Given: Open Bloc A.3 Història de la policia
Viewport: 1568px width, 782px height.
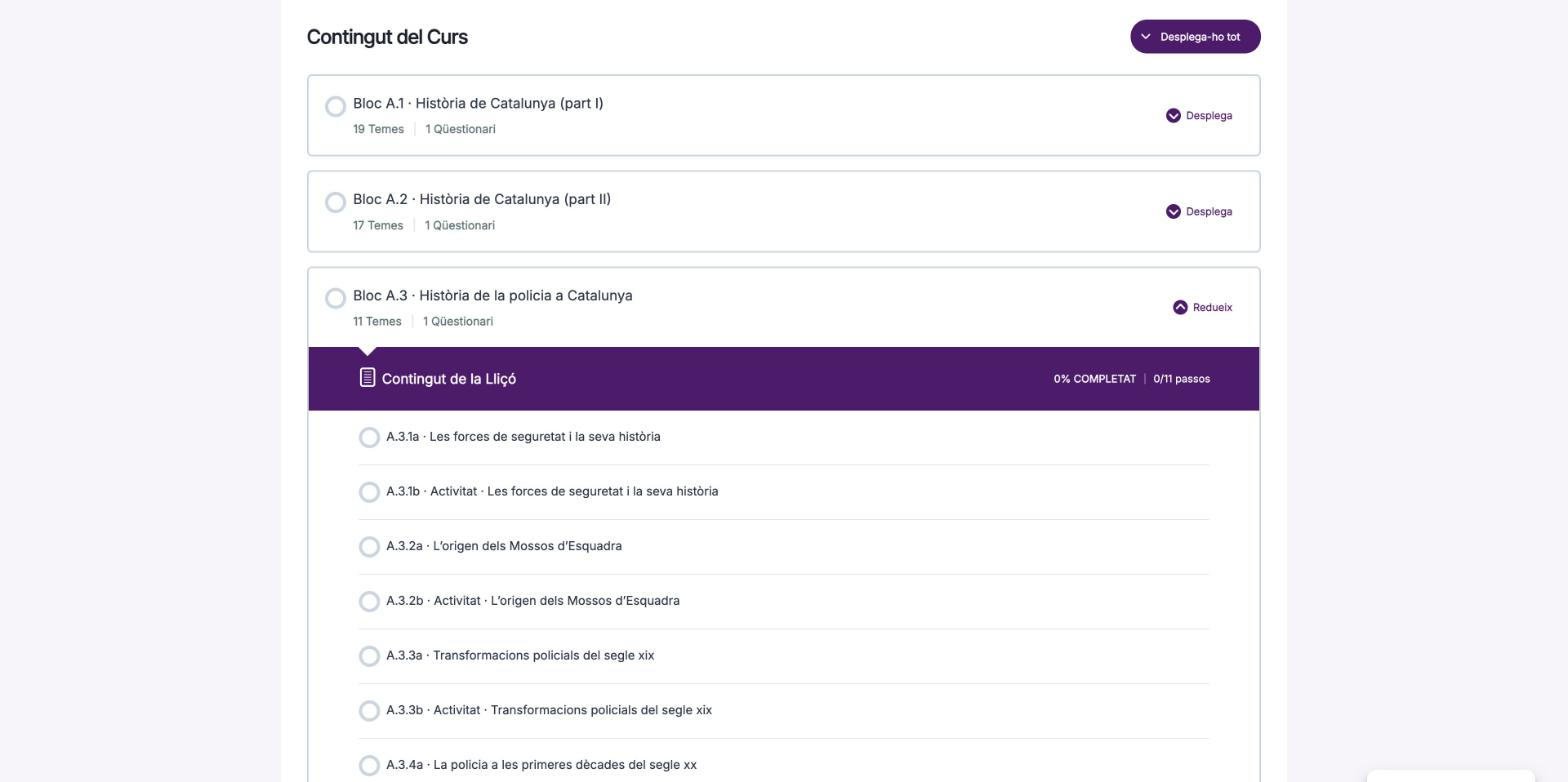Looking at the screenshot, I should [493, 296].
